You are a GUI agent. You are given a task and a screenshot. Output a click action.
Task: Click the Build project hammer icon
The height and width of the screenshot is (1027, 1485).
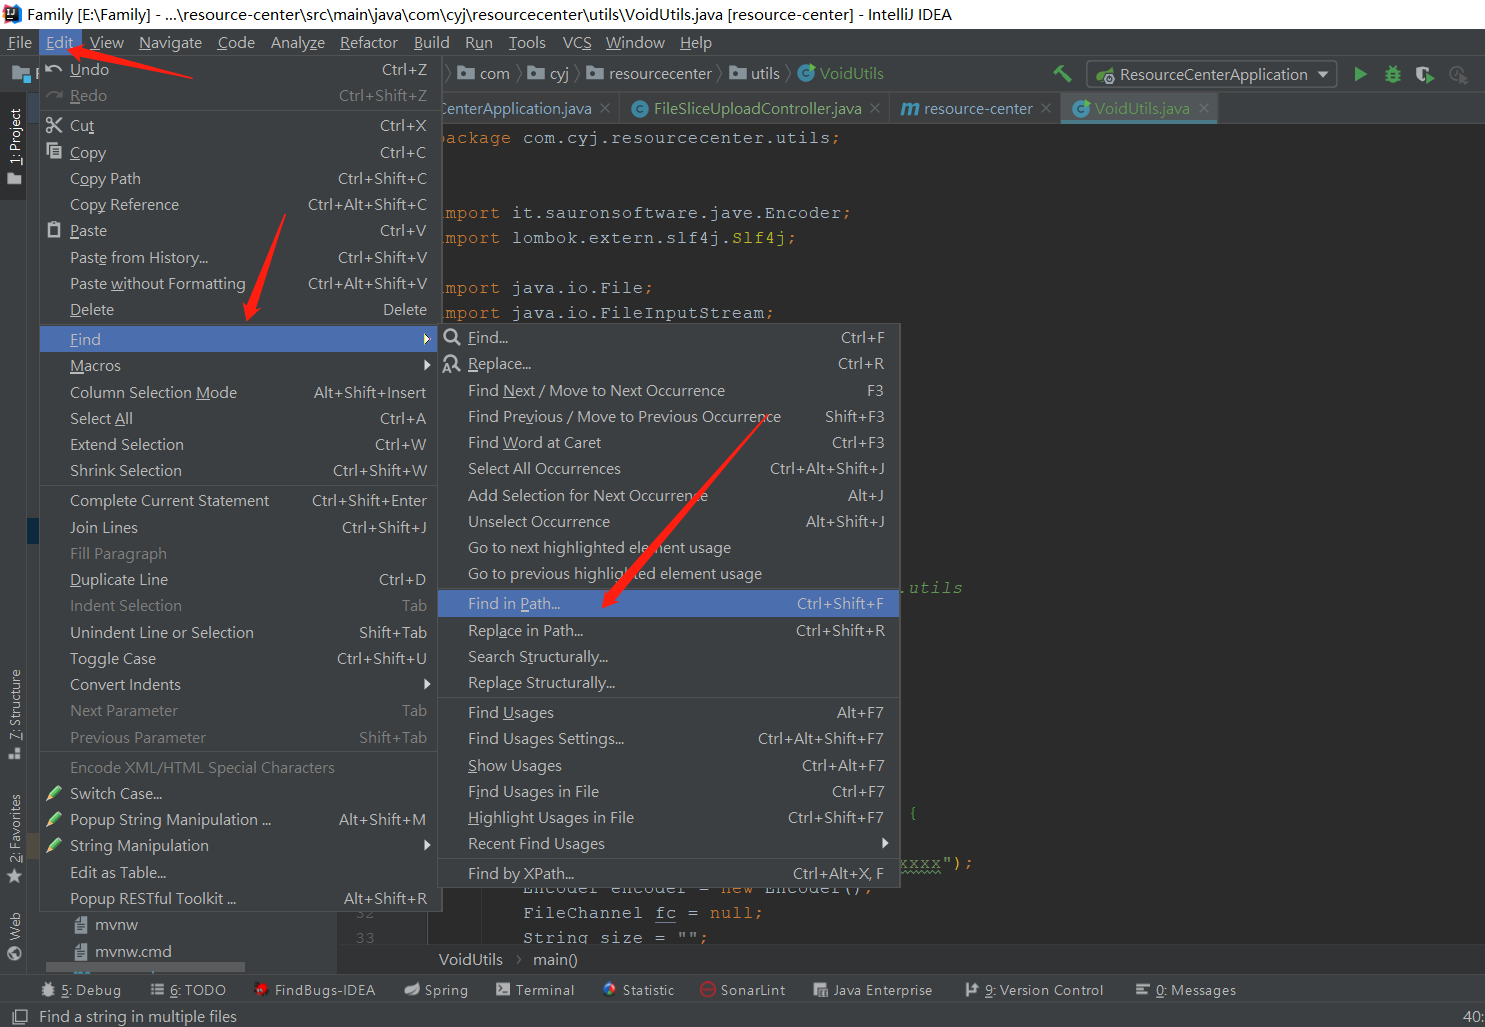[x=1062, y=74]
